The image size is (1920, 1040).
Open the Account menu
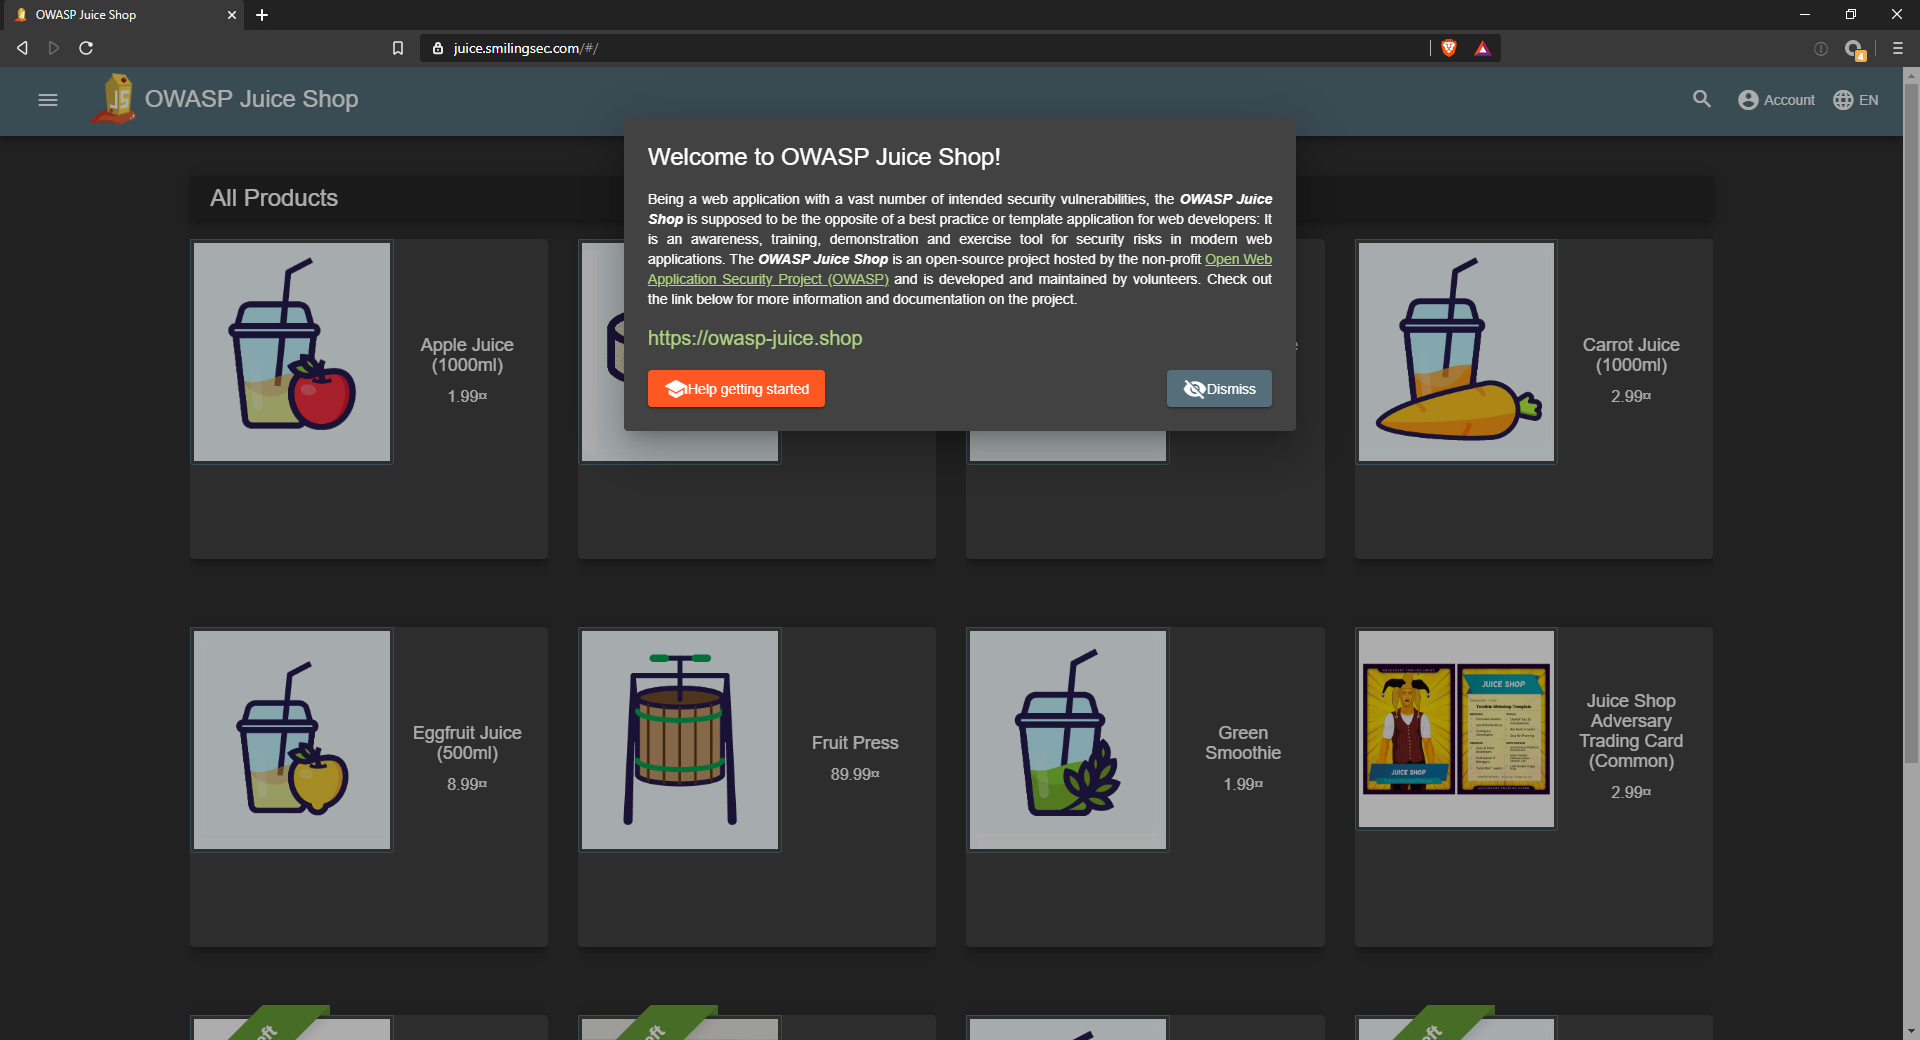[x=1776, y=100]
